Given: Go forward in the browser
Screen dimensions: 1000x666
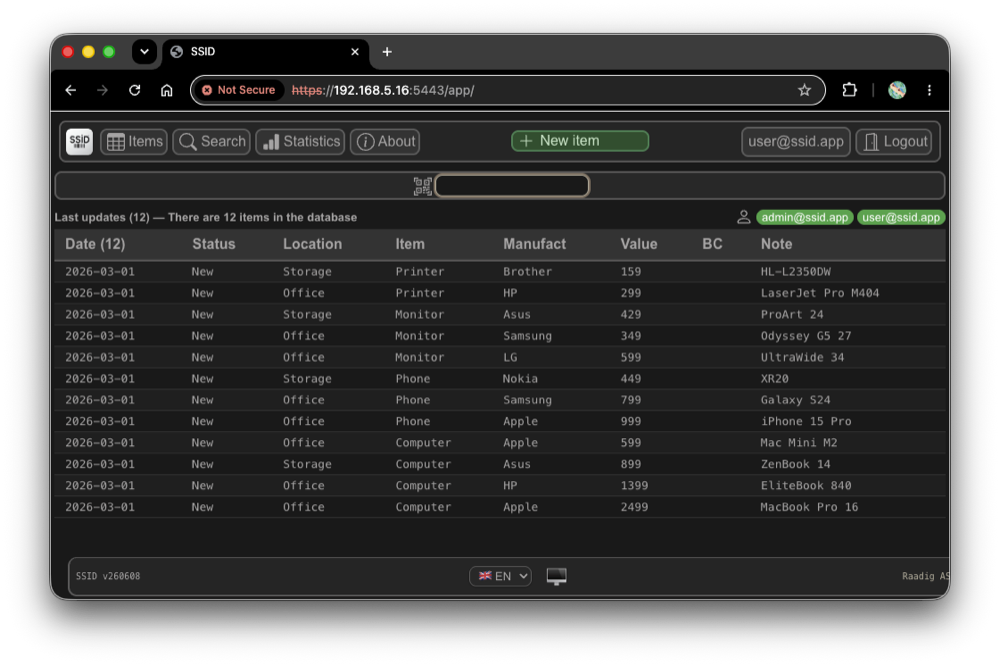Looking at the screenshot, I should 102,90.
